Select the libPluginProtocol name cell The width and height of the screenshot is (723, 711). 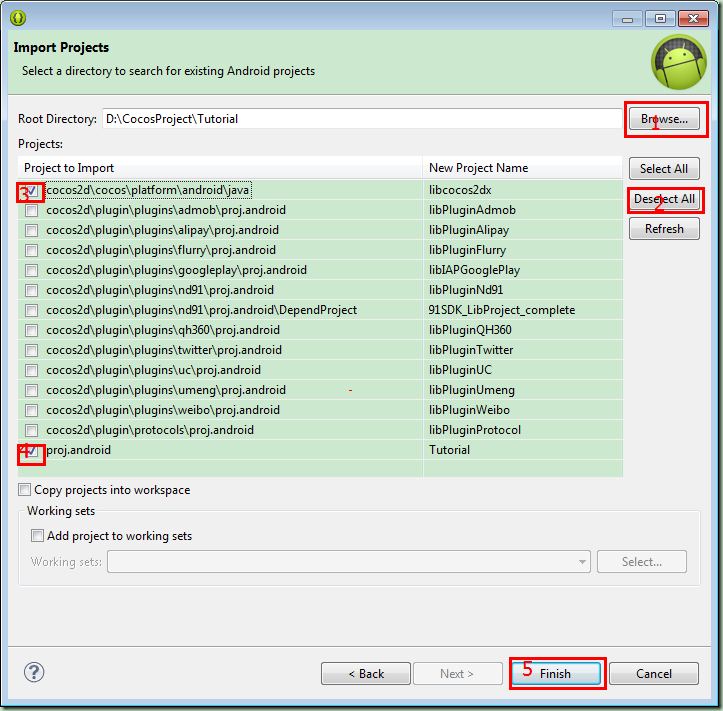pos(522,430)
